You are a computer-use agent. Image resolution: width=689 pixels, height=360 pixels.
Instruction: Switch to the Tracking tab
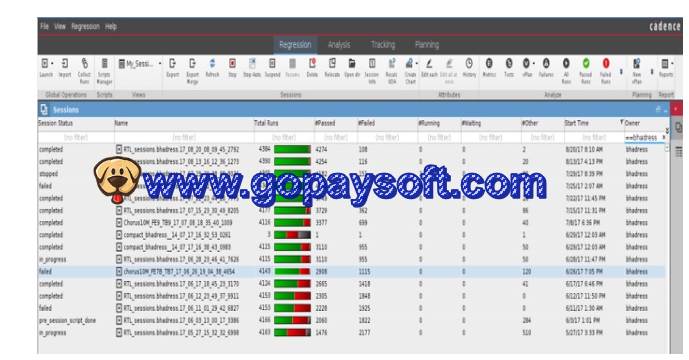click(383, 45)
